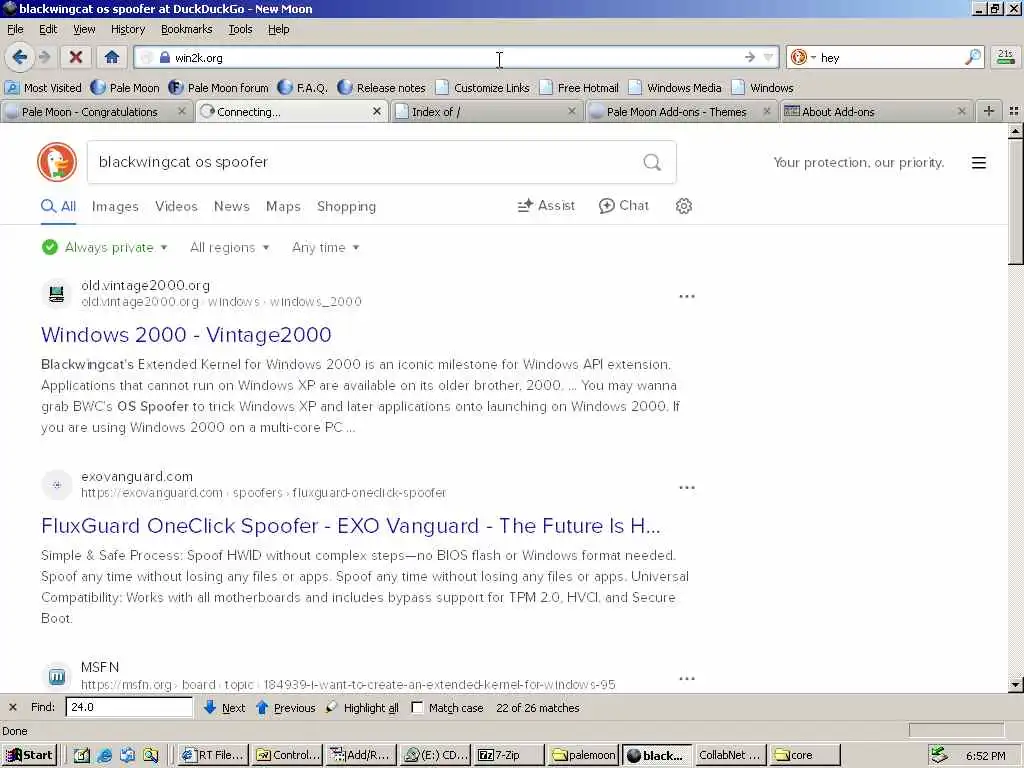Find Next match button
The width and height of the screenshot is (1024, 768).
[225, 707]
